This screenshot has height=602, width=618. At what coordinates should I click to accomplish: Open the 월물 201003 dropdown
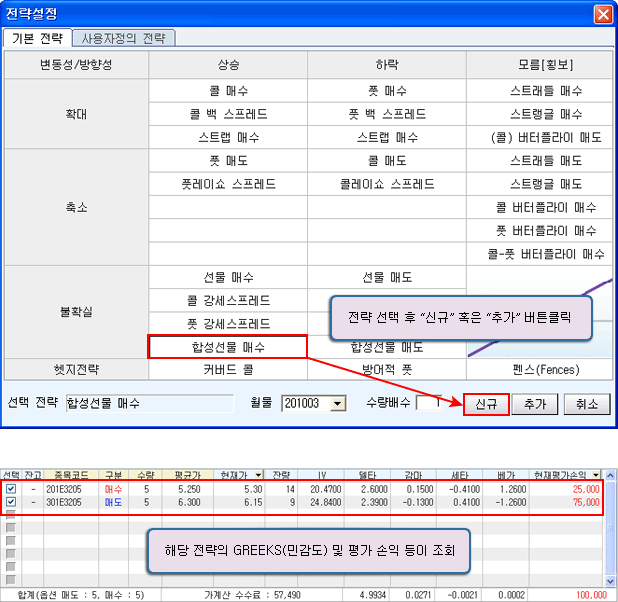(x=337, y=403)
